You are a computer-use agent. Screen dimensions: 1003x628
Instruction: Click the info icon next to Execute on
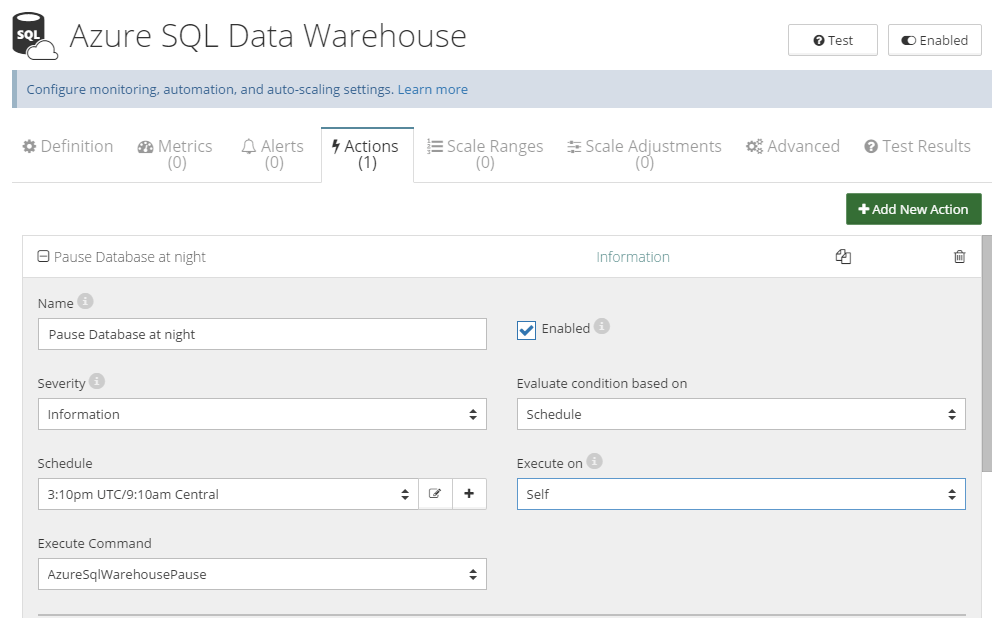(x=594, y=461)
